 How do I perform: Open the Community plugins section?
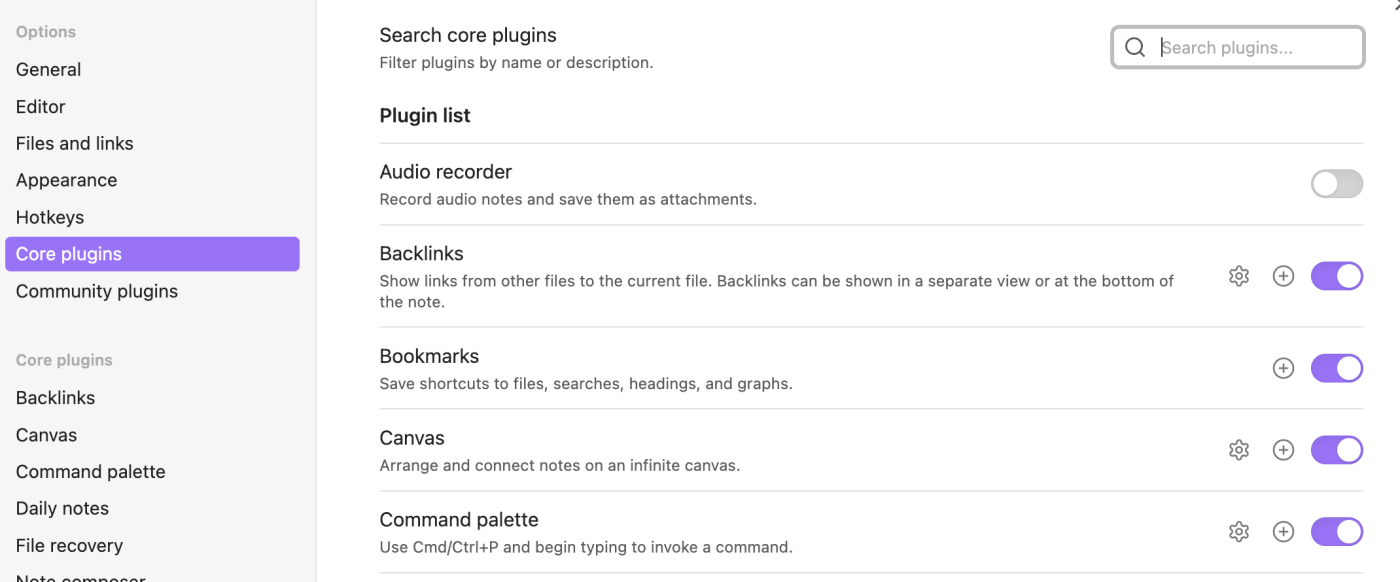96,291
